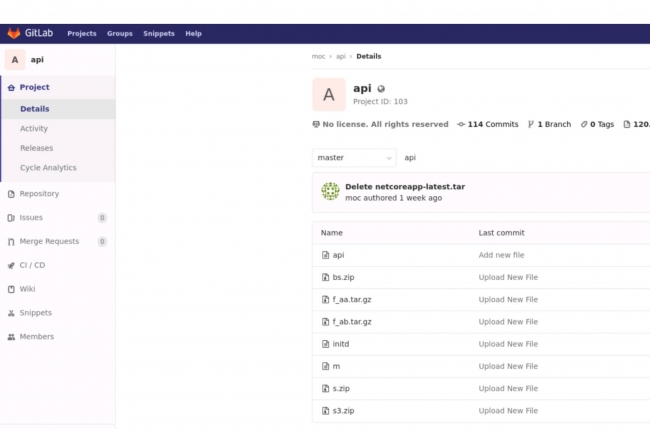Open the f_aa.tar.gz file

click(352, 299)
